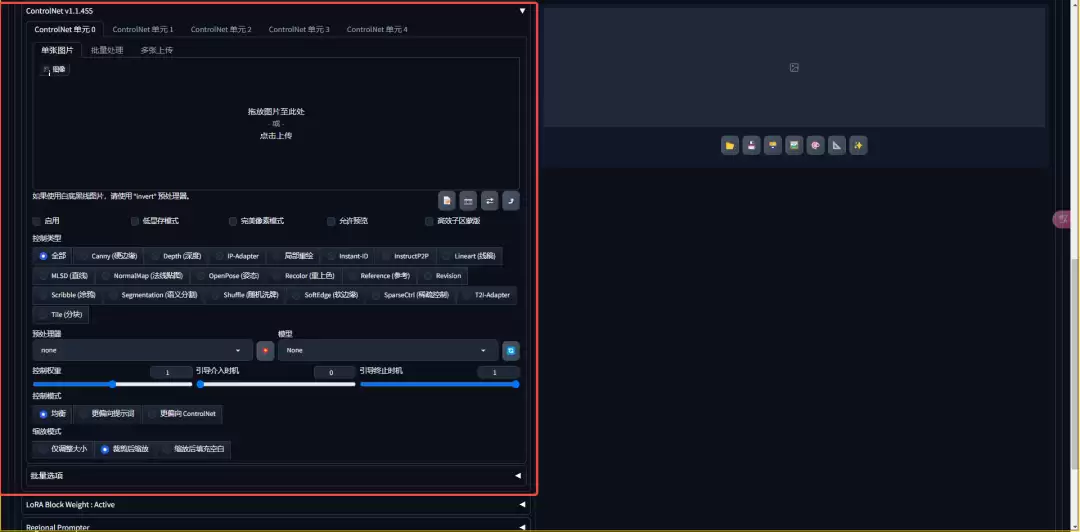Select 更偏向 ControlNet control mode
1080x532 pixels.
pos(182,414)
